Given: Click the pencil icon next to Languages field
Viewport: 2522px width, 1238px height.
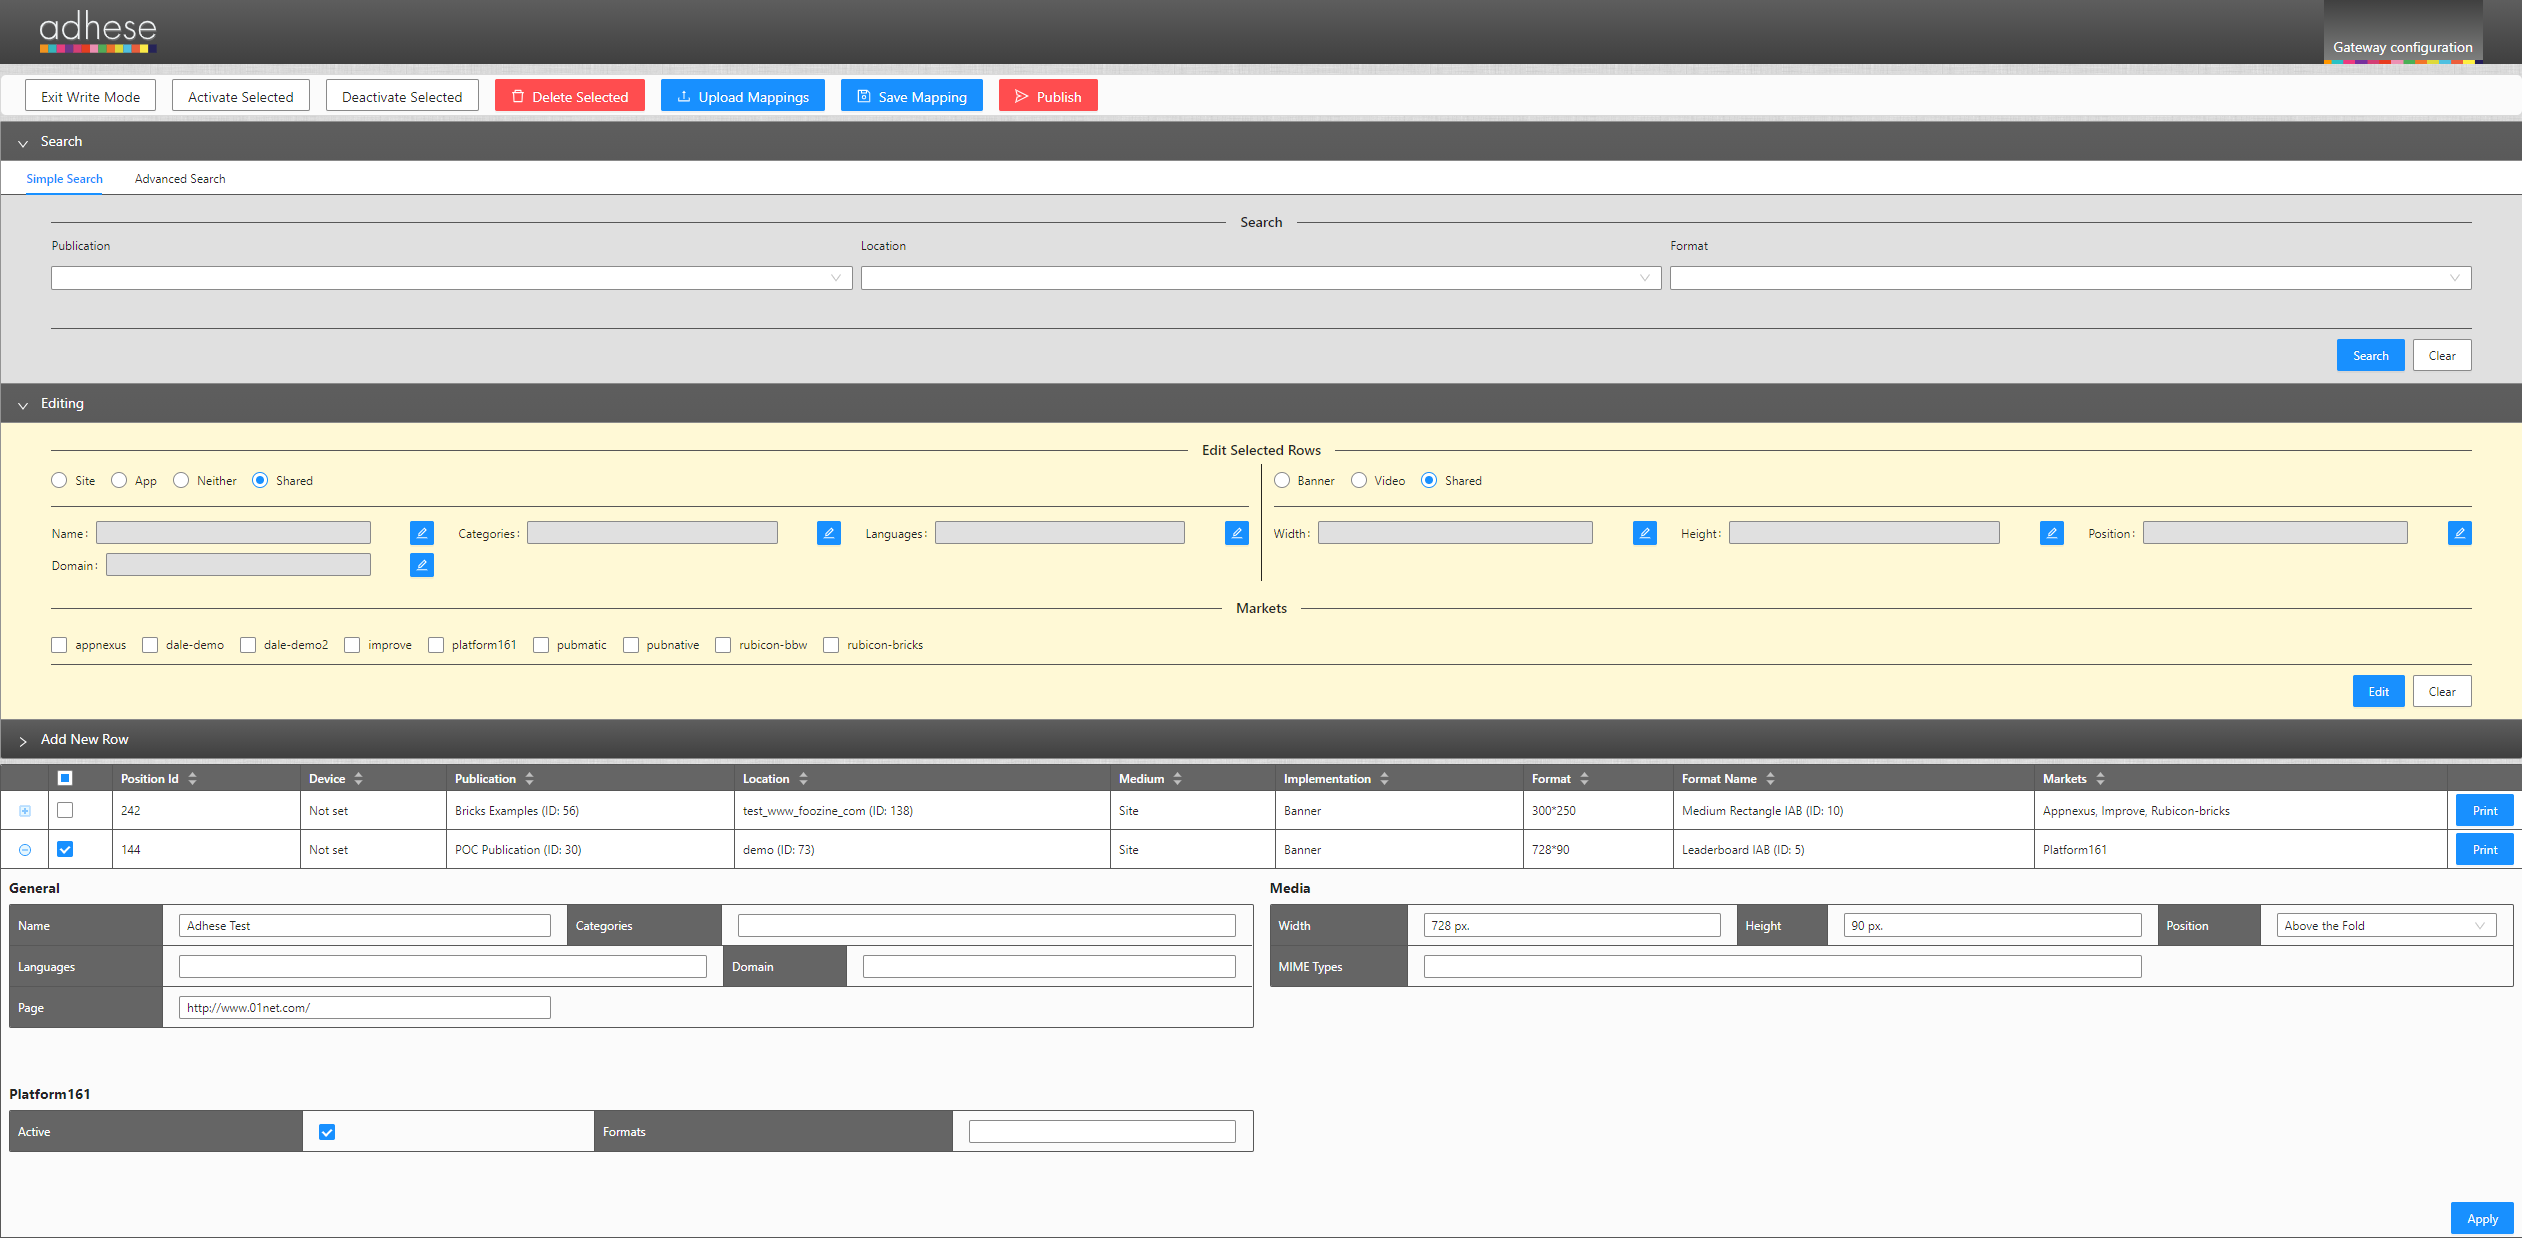Looking at the screenshot, I should point(1236,533).
